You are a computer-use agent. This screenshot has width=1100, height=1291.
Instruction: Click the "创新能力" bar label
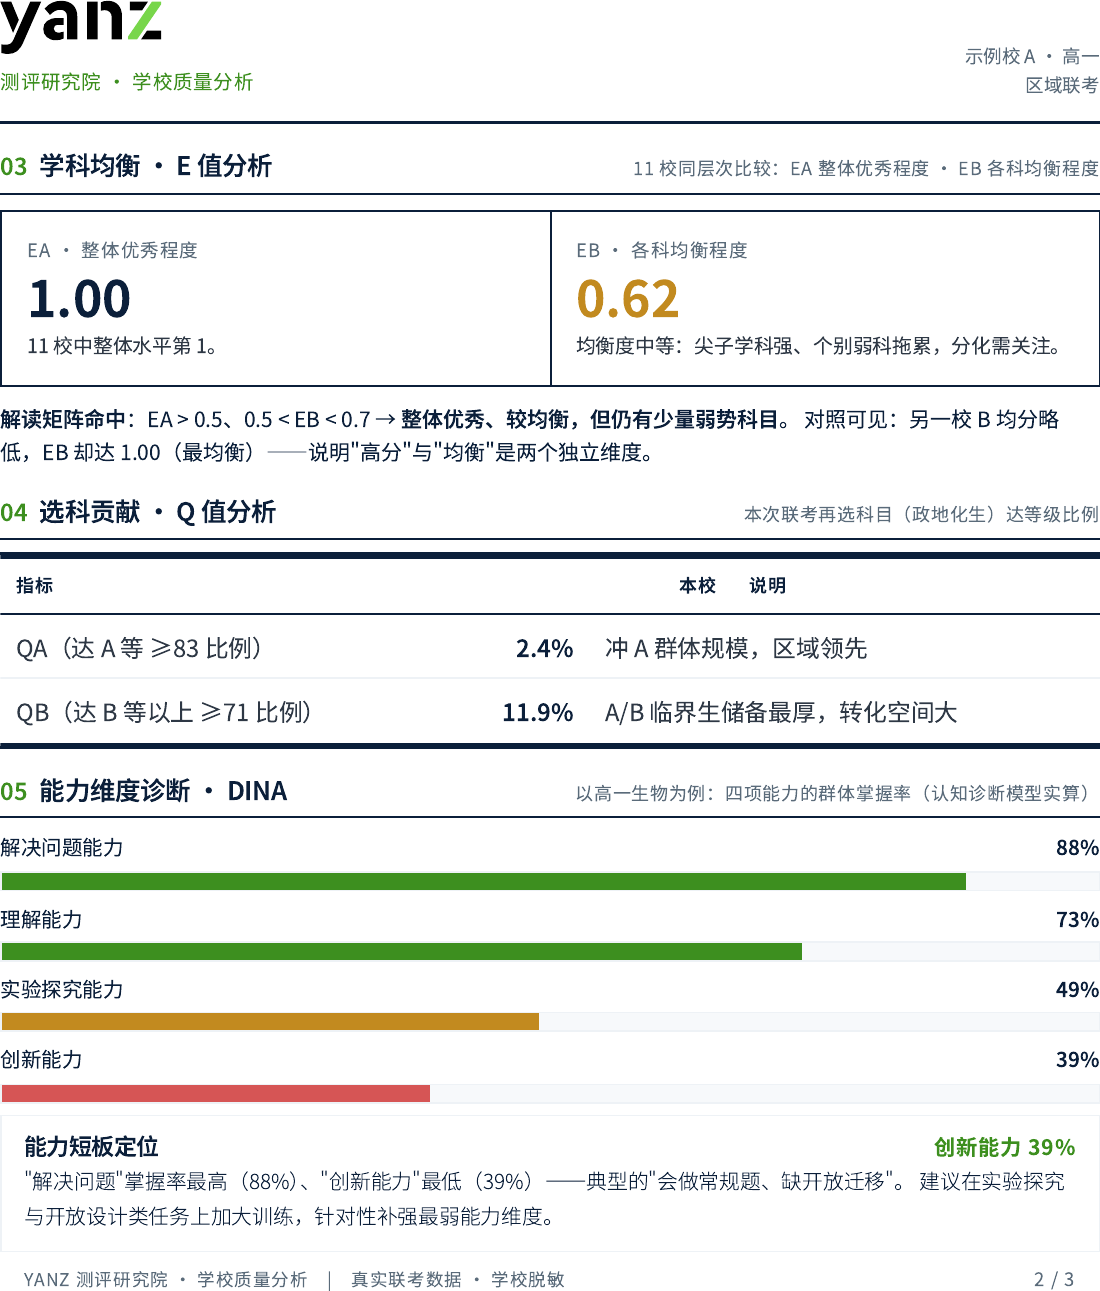(x=41, y=1059)
